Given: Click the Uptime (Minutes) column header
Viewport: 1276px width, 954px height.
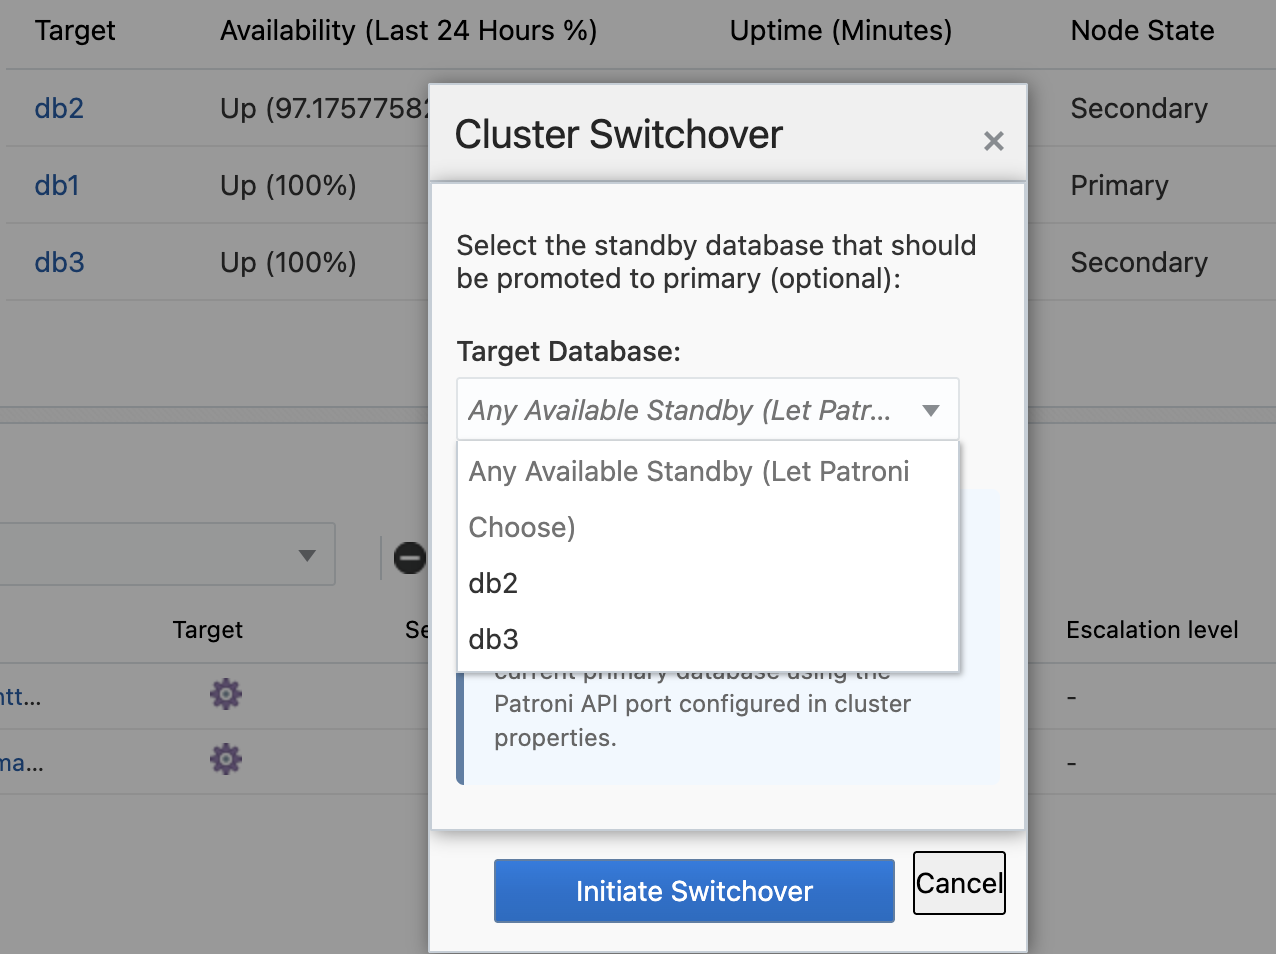Looking at the screenshot, I should pos(840,31).
